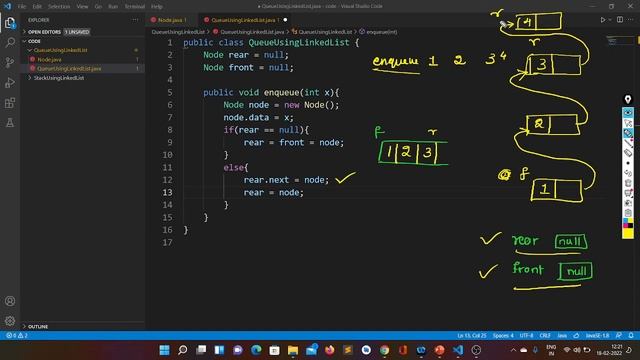Change indentation via Spaces: 4
The width and height of the screenshot is (640, 360).
503,336
